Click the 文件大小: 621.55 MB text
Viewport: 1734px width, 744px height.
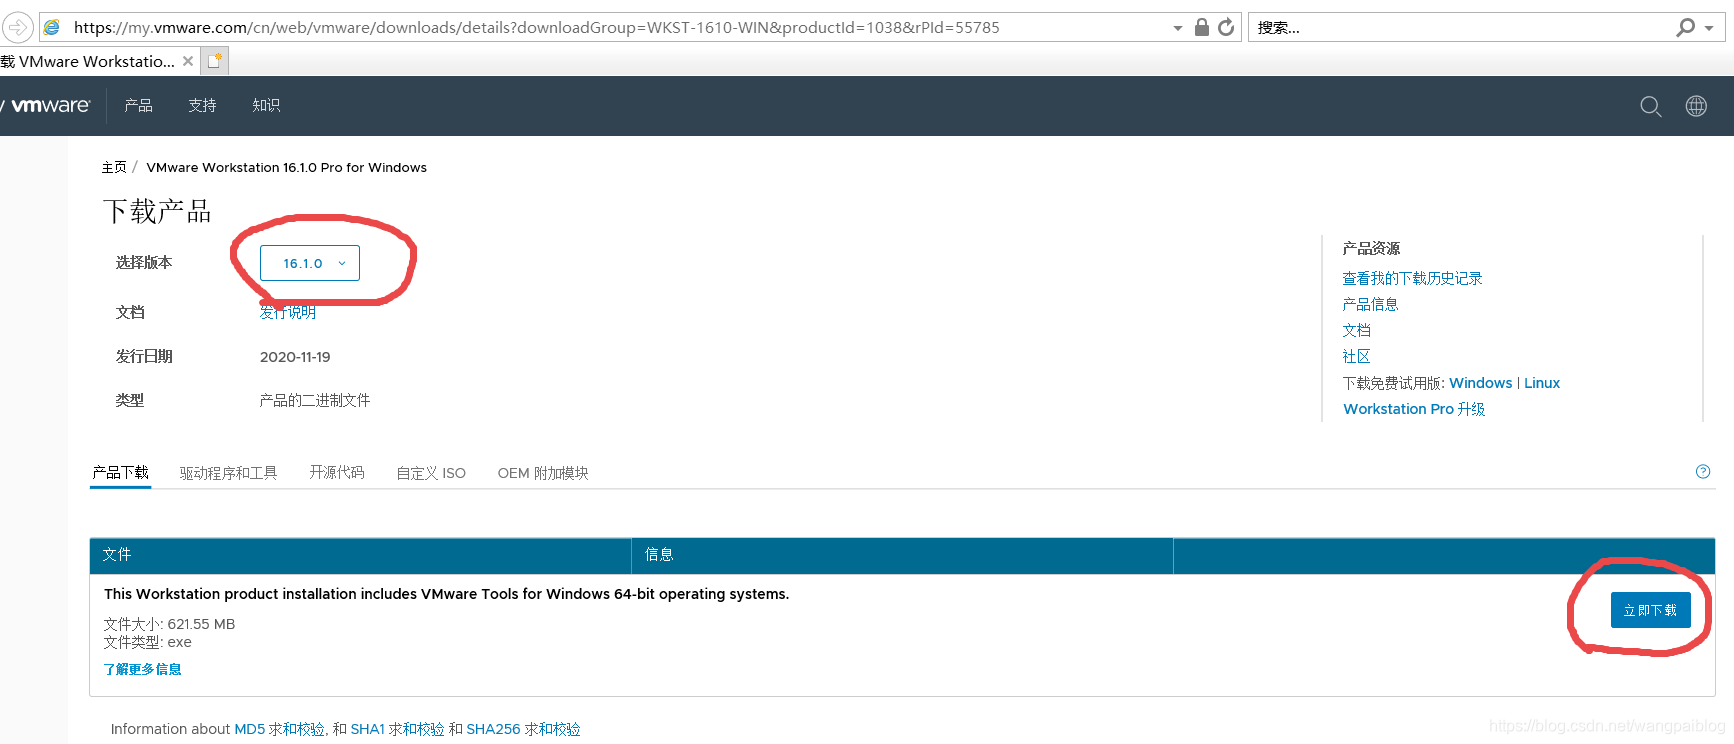coord(169,624)
